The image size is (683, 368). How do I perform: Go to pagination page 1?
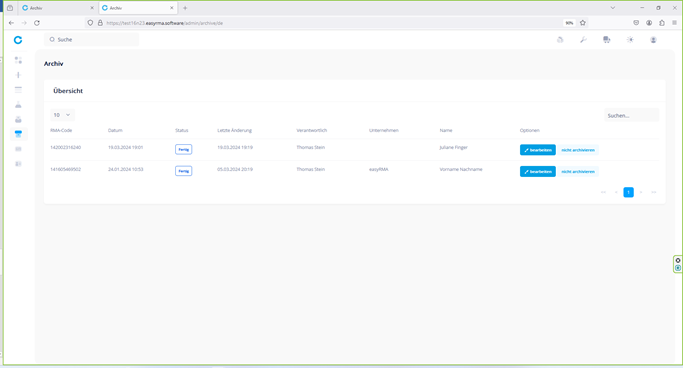click(x=628, y=192)
